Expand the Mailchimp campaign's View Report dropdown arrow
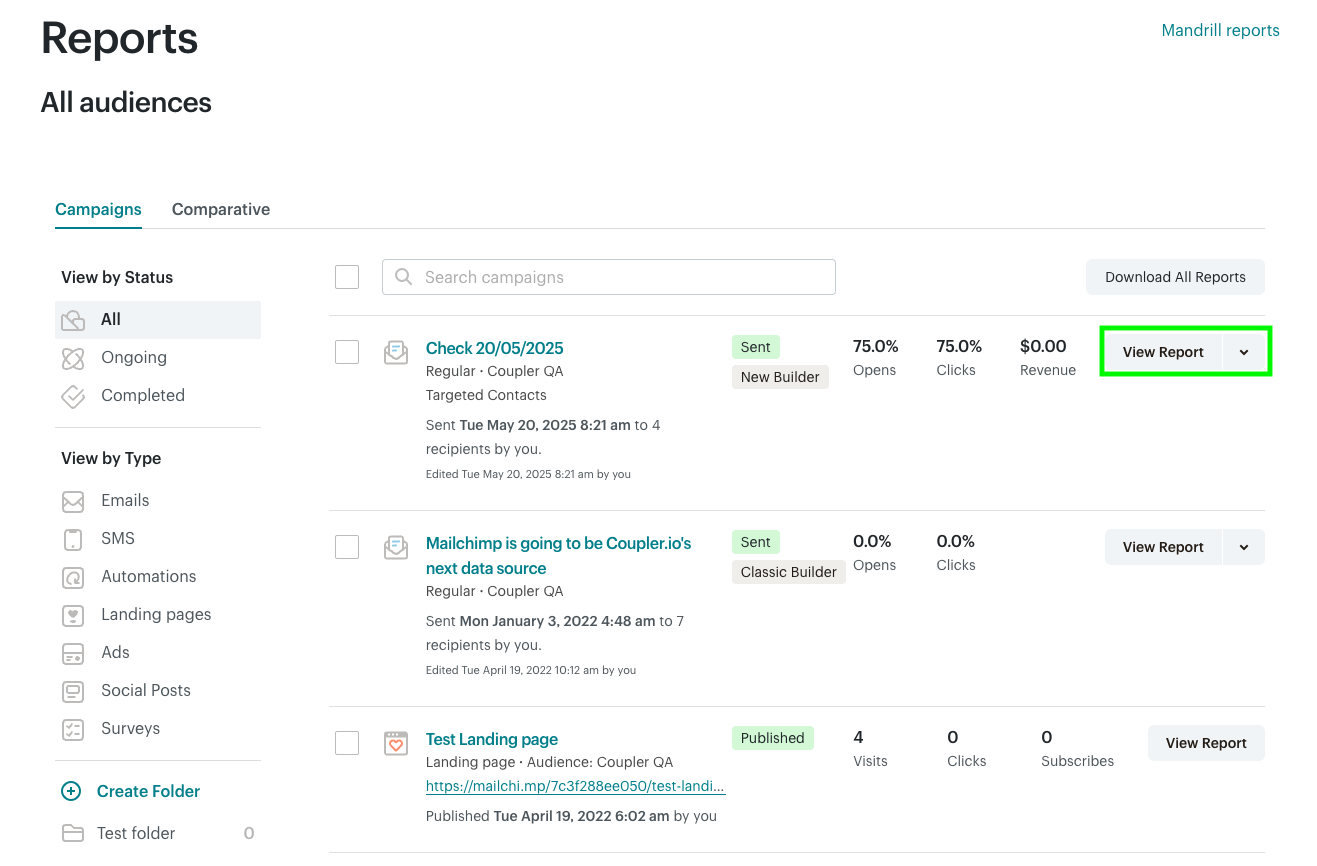 (x=1243, y=547)
